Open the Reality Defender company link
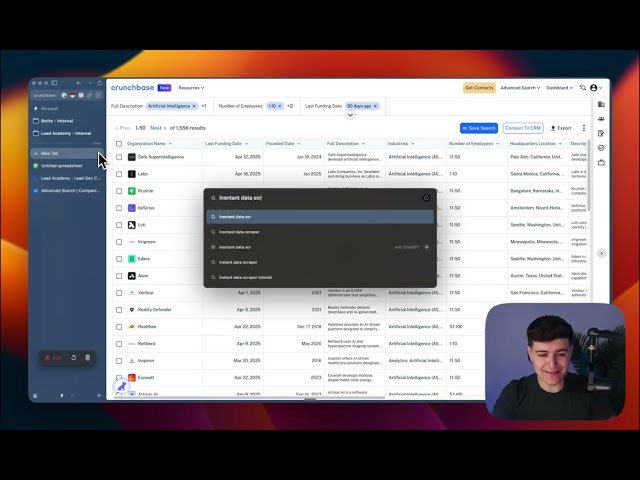Viewport: 640px width, 480px height. tap(154, 310)
